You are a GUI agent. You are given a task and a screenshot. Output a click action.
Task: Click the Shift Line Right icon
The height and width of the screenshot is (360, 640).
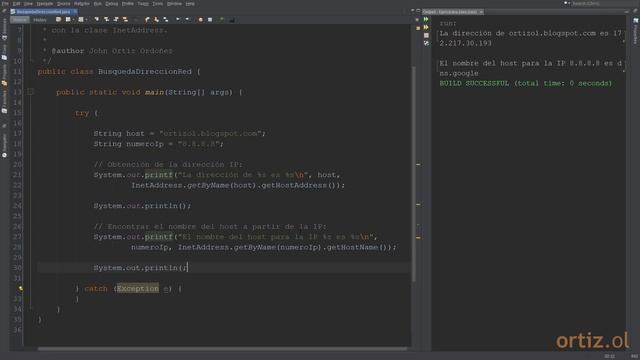tap(187, 20)
